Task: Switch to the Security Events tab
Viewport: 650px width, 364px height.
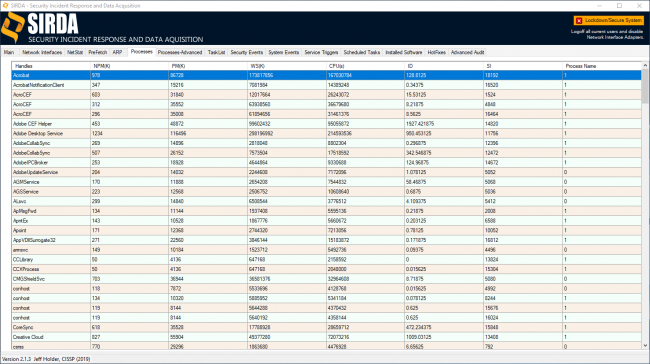Action: click(x=247, y=52)
